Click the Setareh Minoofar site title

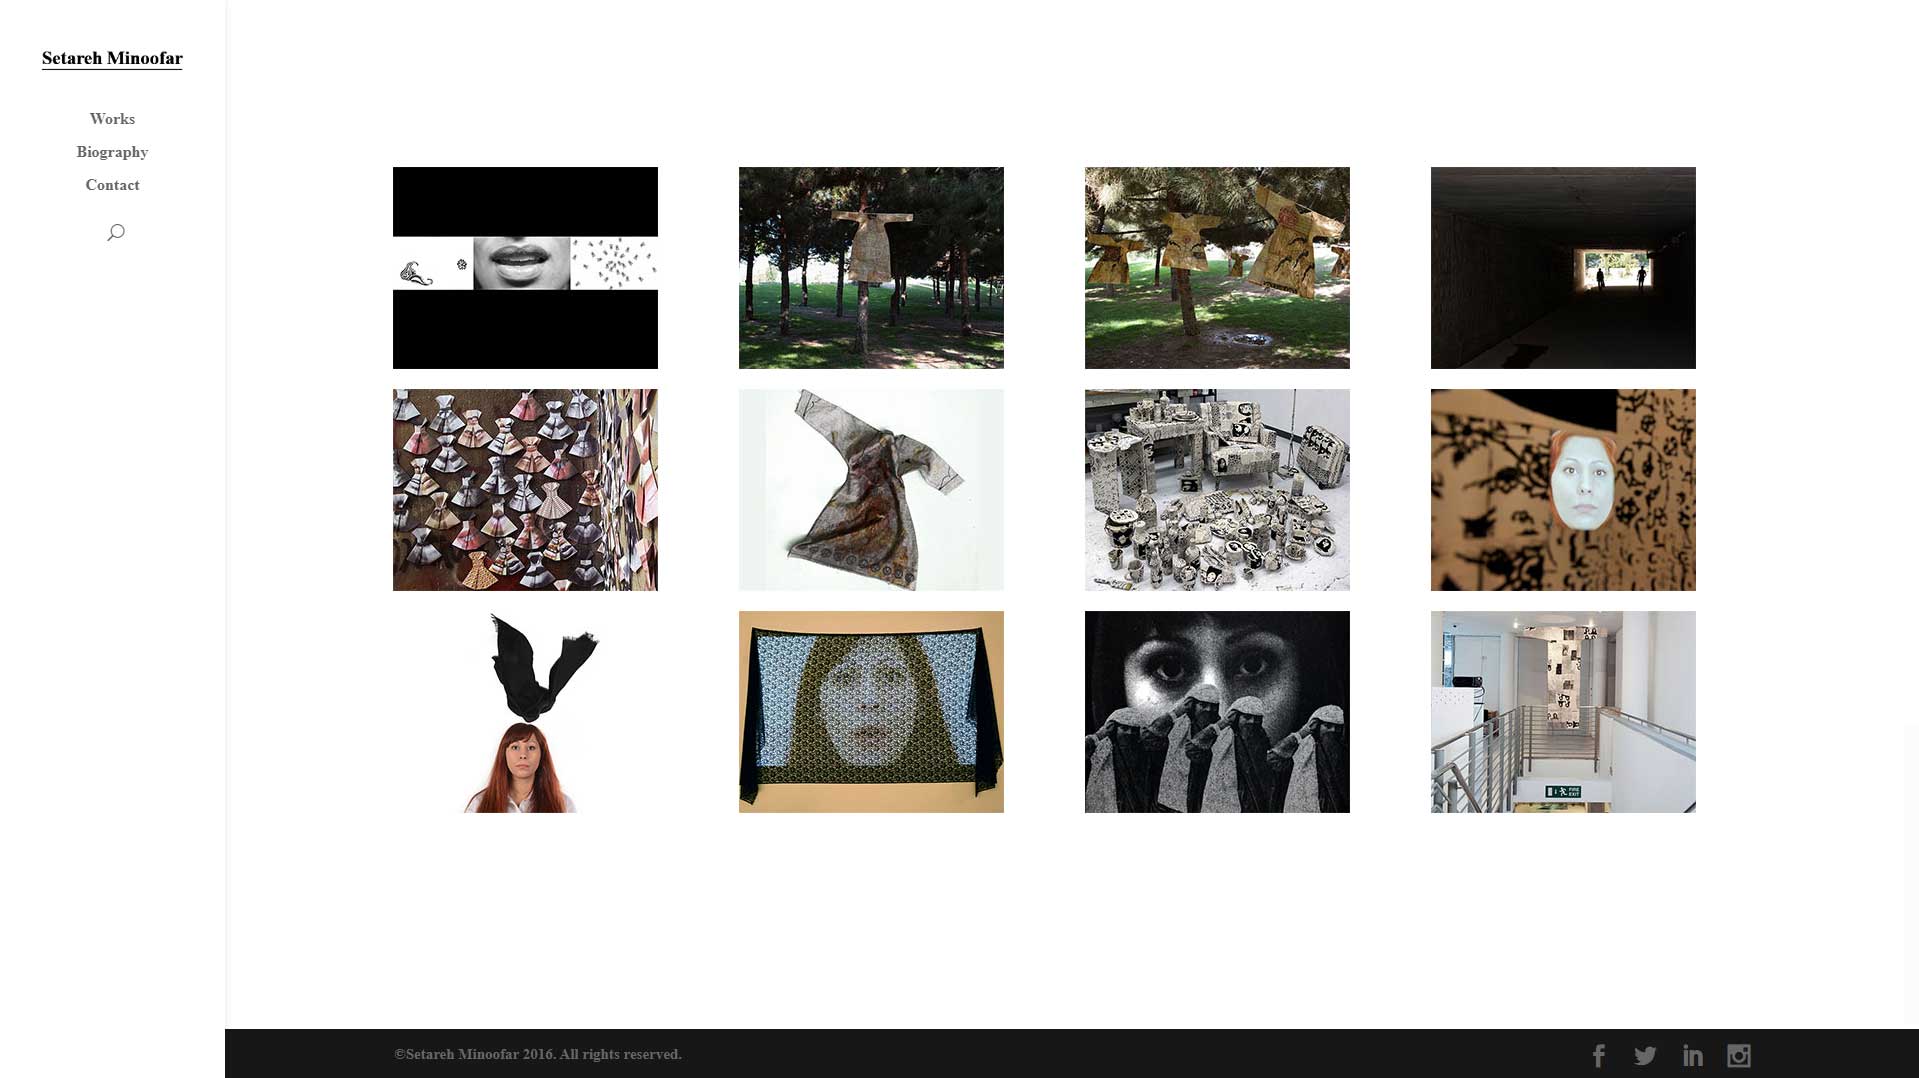(x=112, y=58)
